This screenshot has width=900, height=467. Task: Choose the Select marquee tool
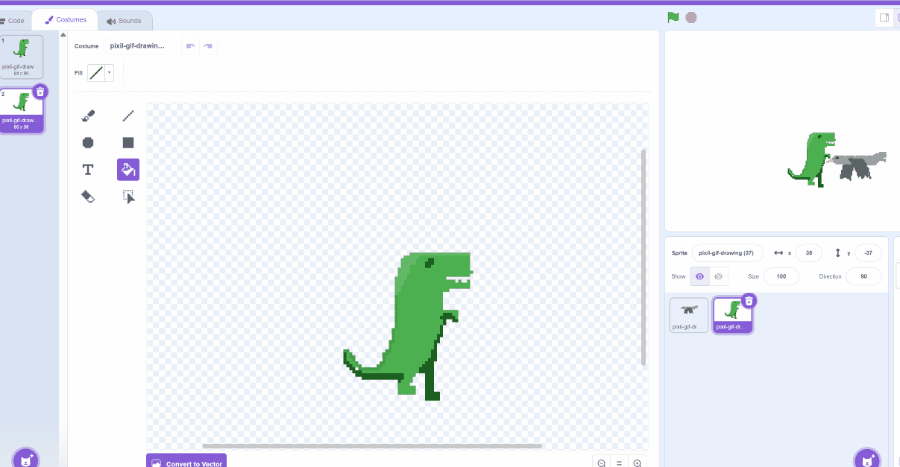[x=128, y=197]
